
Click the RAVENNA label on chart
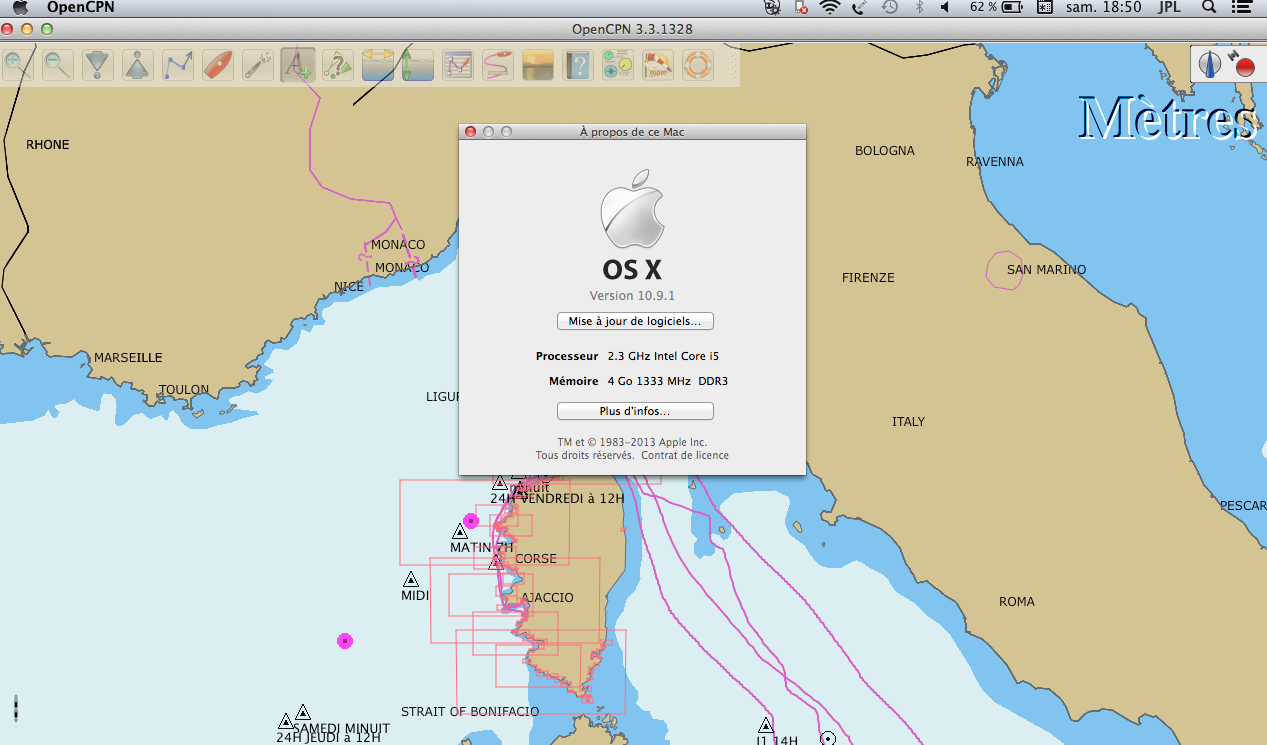coord(995,162)
